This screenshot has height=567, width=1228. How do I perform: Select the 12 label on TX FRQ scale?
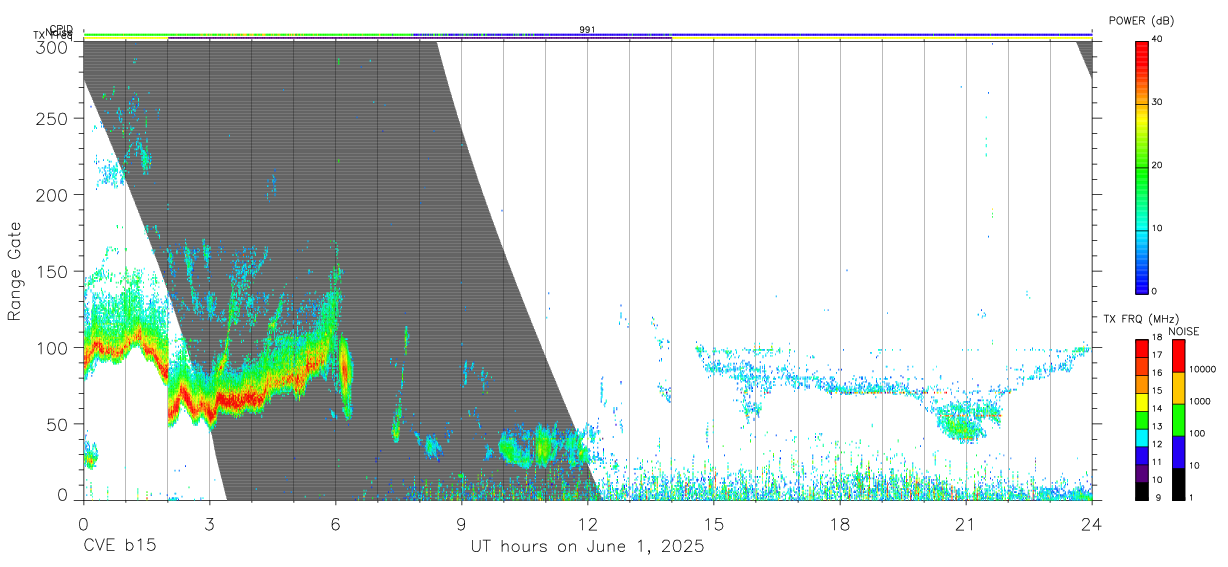click(x=1156, y=444)
